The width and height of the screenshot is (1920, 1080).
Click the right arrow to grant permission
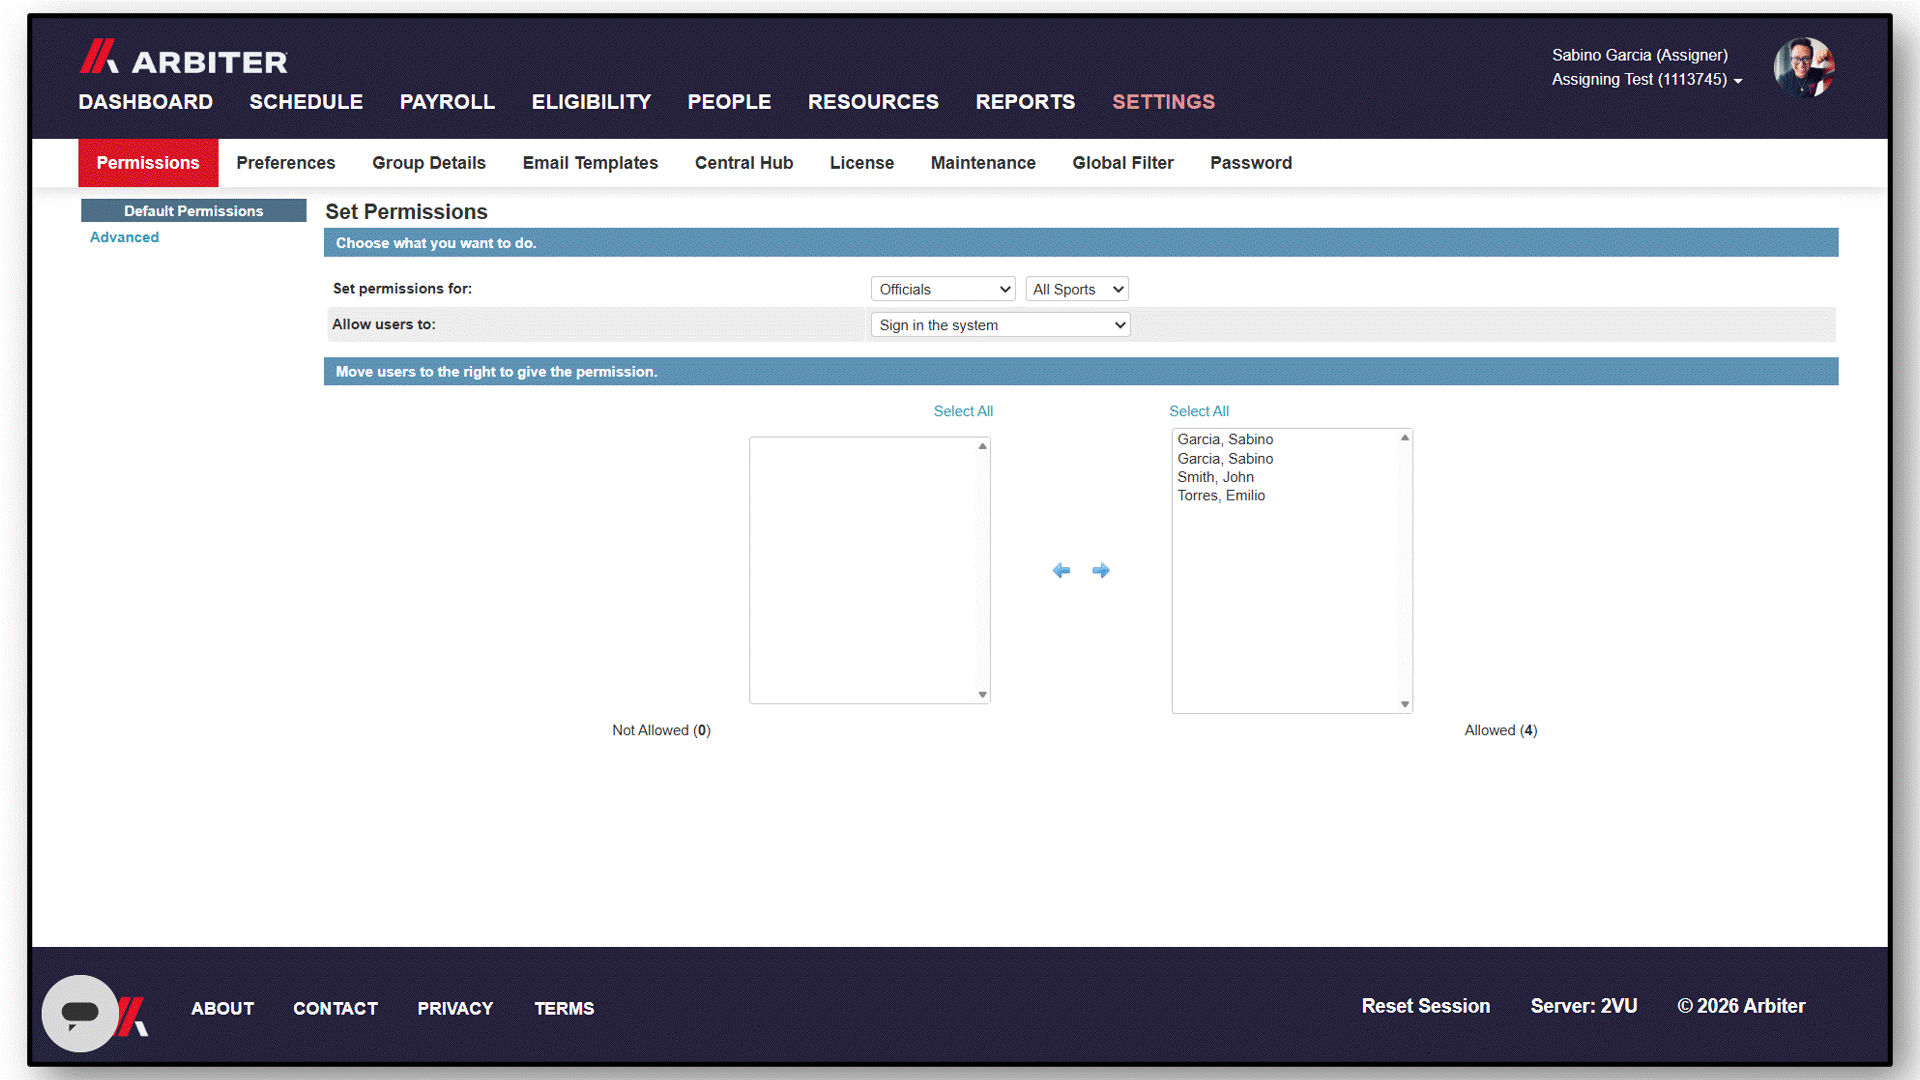tap(1101, 570)
